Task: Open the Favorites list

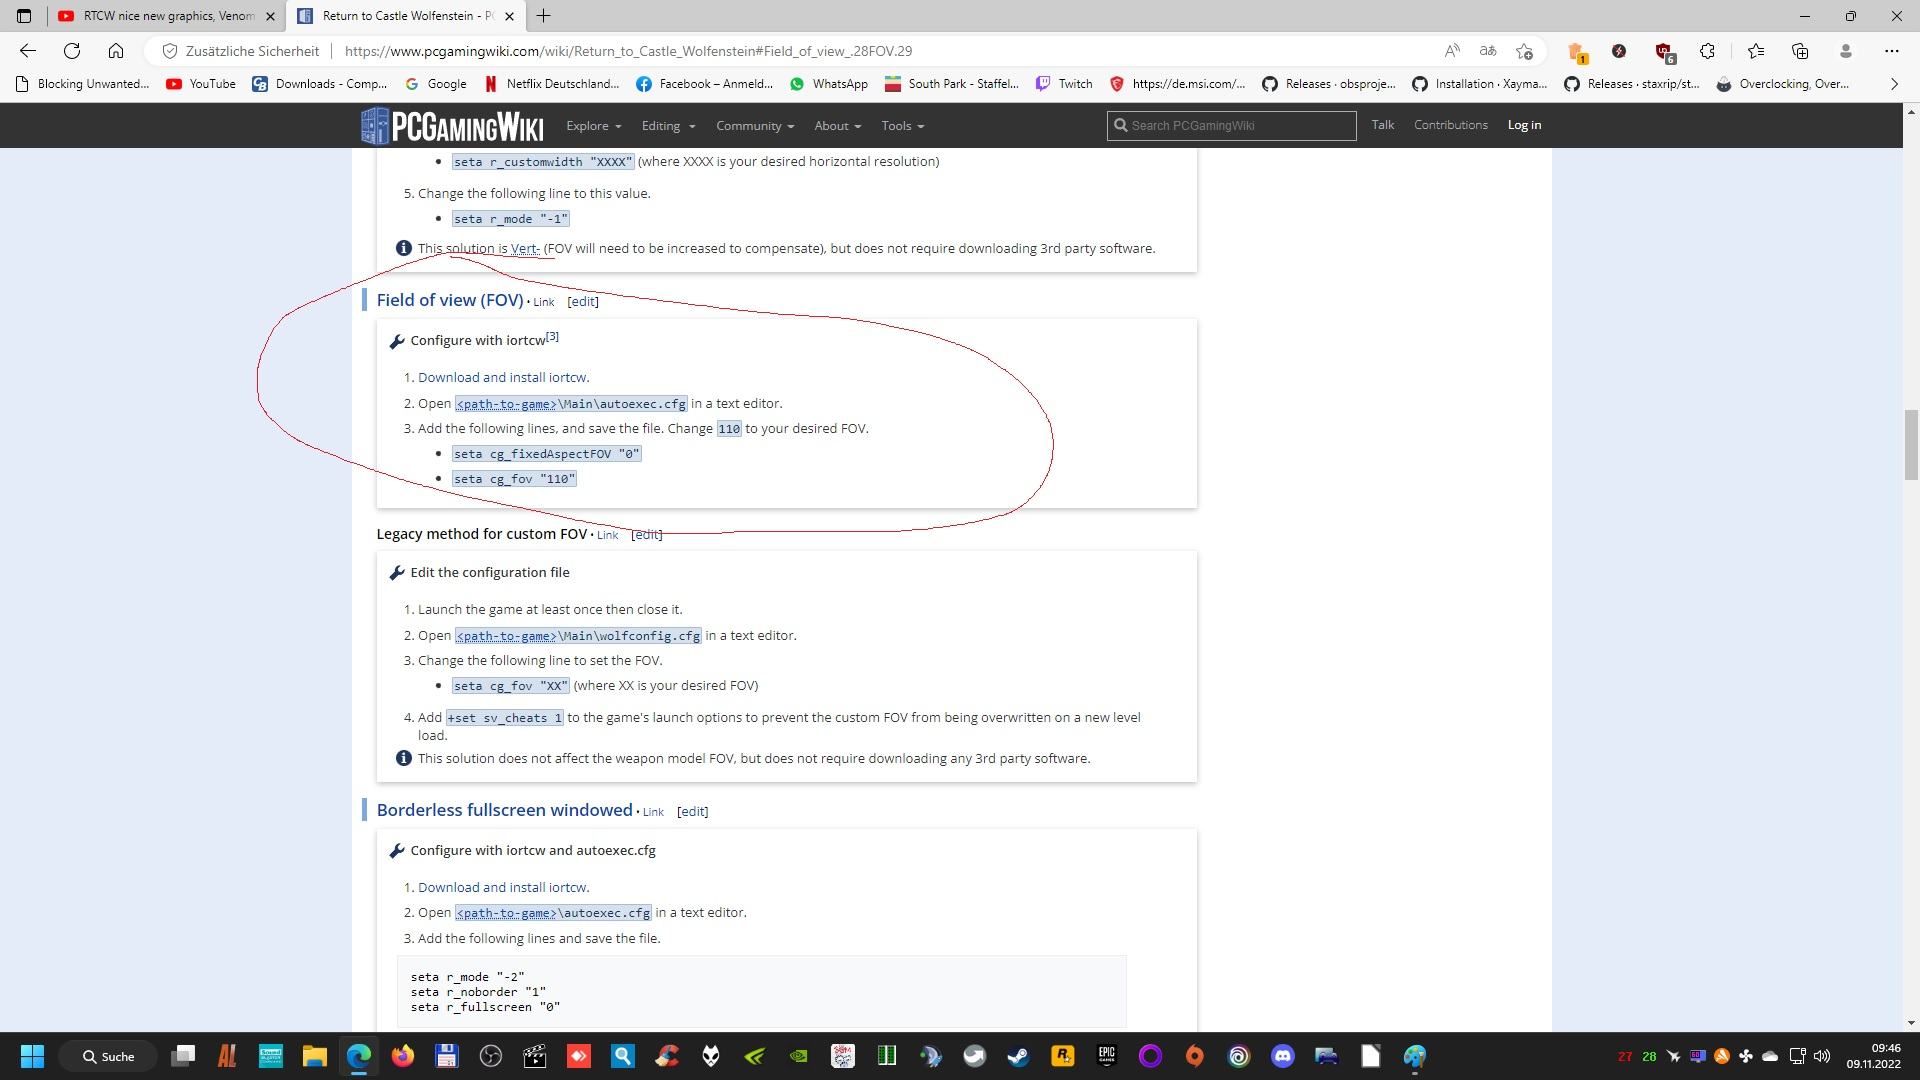Action: pos(1756,51)
